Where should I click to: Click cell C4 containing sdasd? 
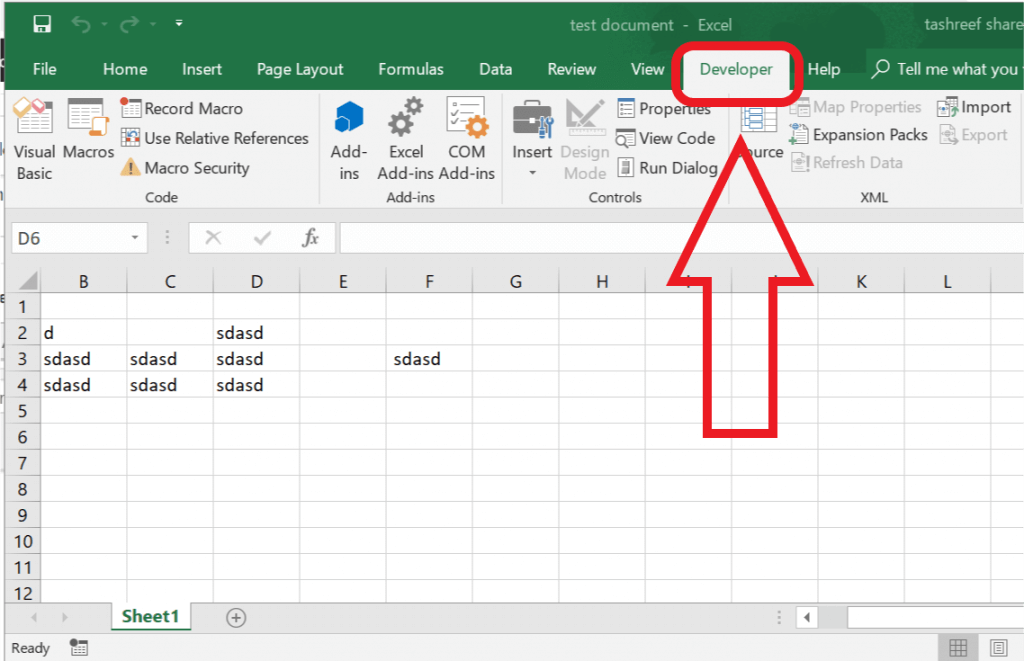(x=170, y=385)
